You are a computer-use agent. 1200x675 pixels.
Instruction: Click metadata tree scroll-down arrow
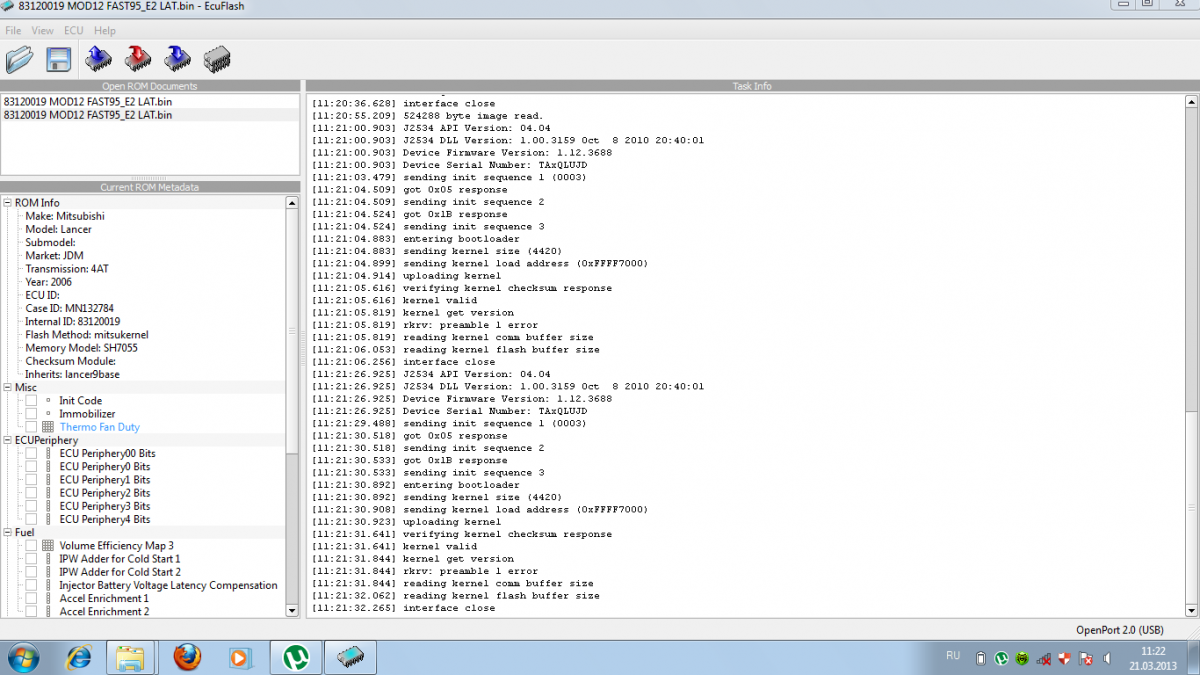(292, 610)
